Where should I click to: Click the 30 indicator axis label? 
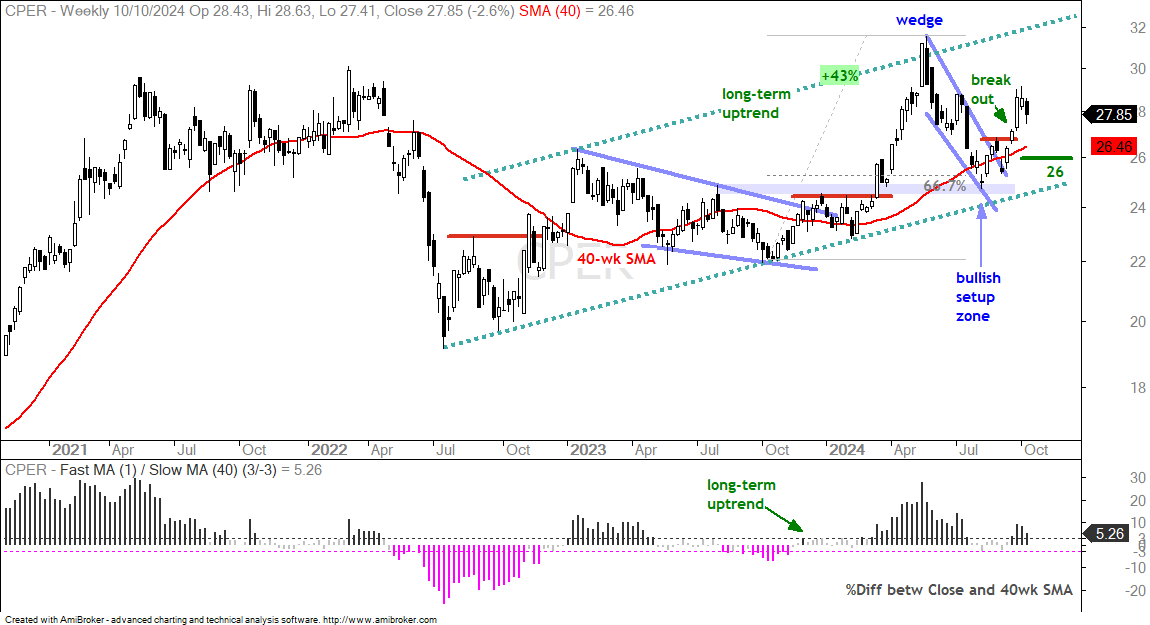tap(1138, 478)
